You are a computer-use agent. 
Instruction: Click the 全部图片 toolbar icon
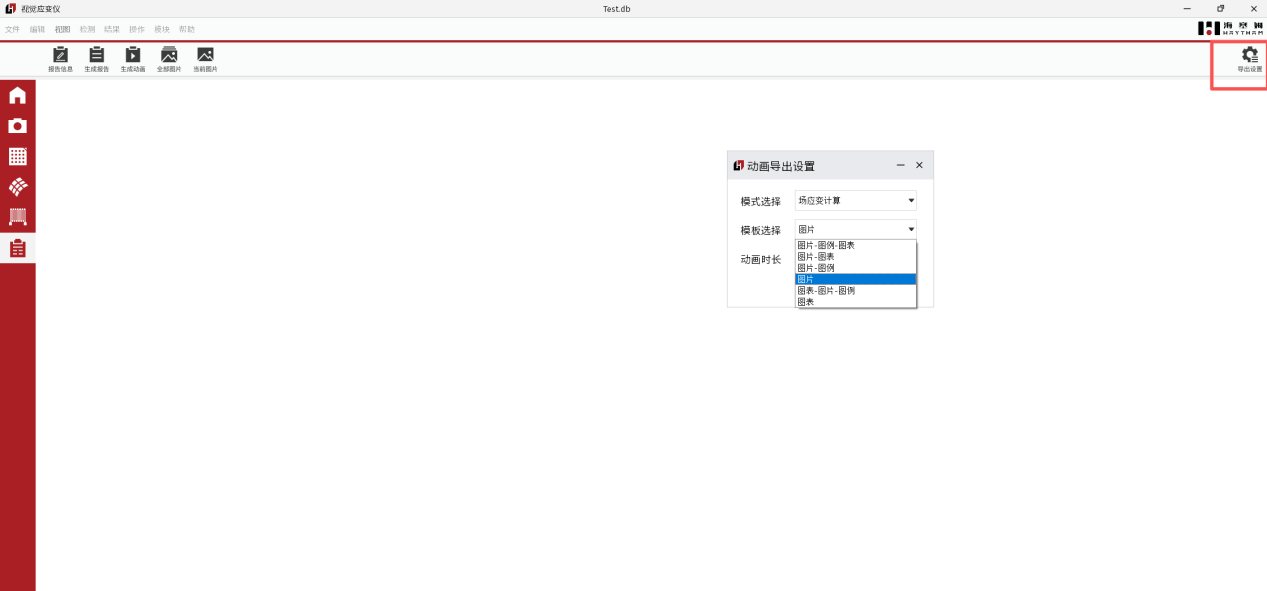pos(169,56)
